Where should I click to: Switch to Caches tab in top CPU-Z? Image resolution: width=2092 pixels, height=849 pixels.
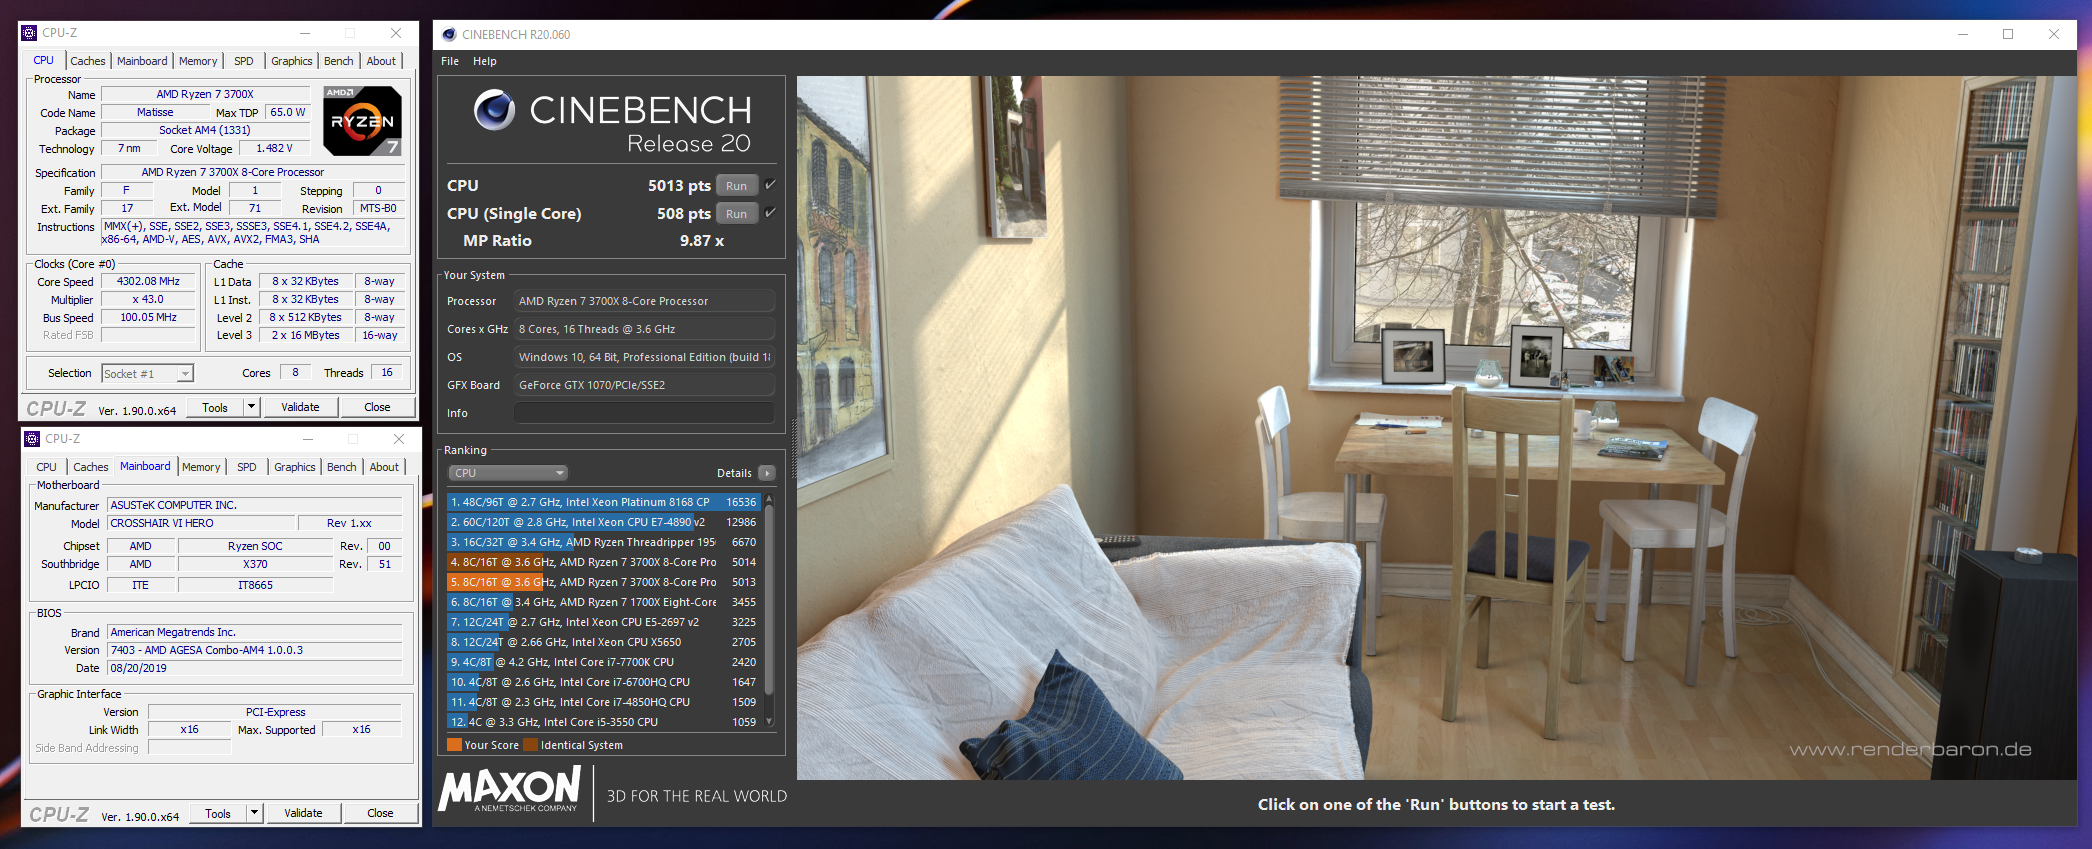[88, 61]
